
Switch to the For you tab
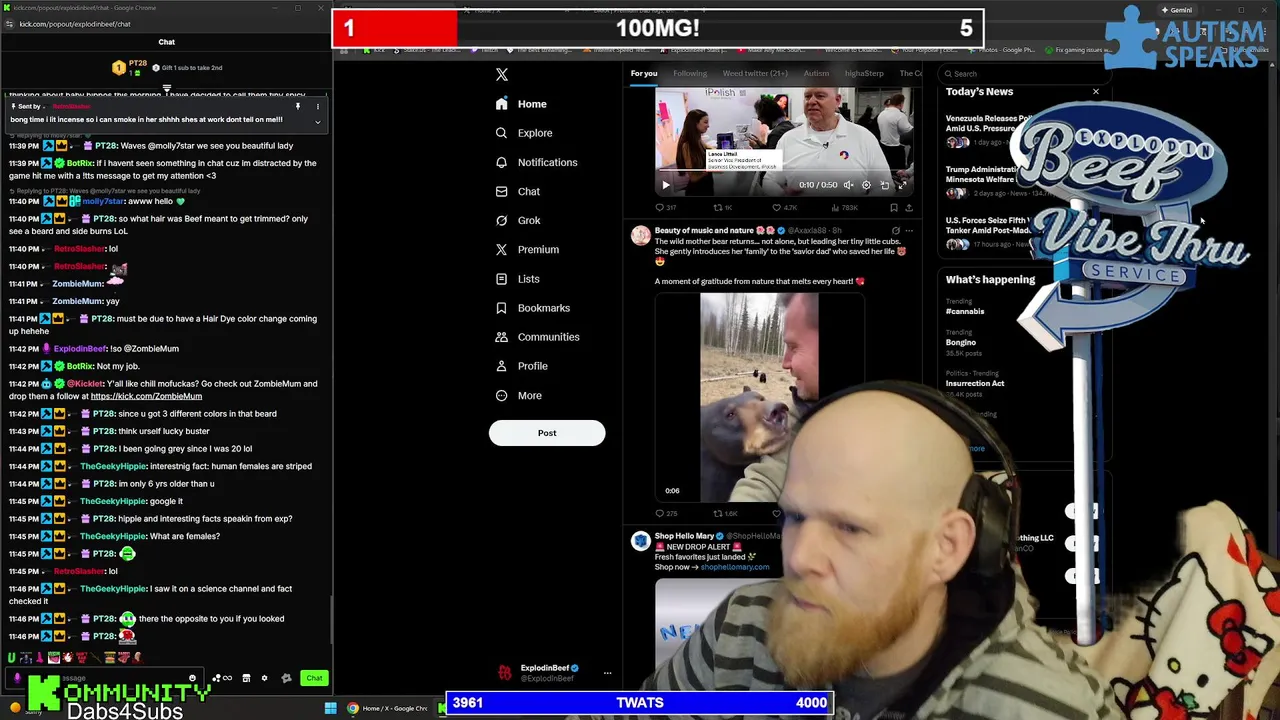[x=644, y=73]
